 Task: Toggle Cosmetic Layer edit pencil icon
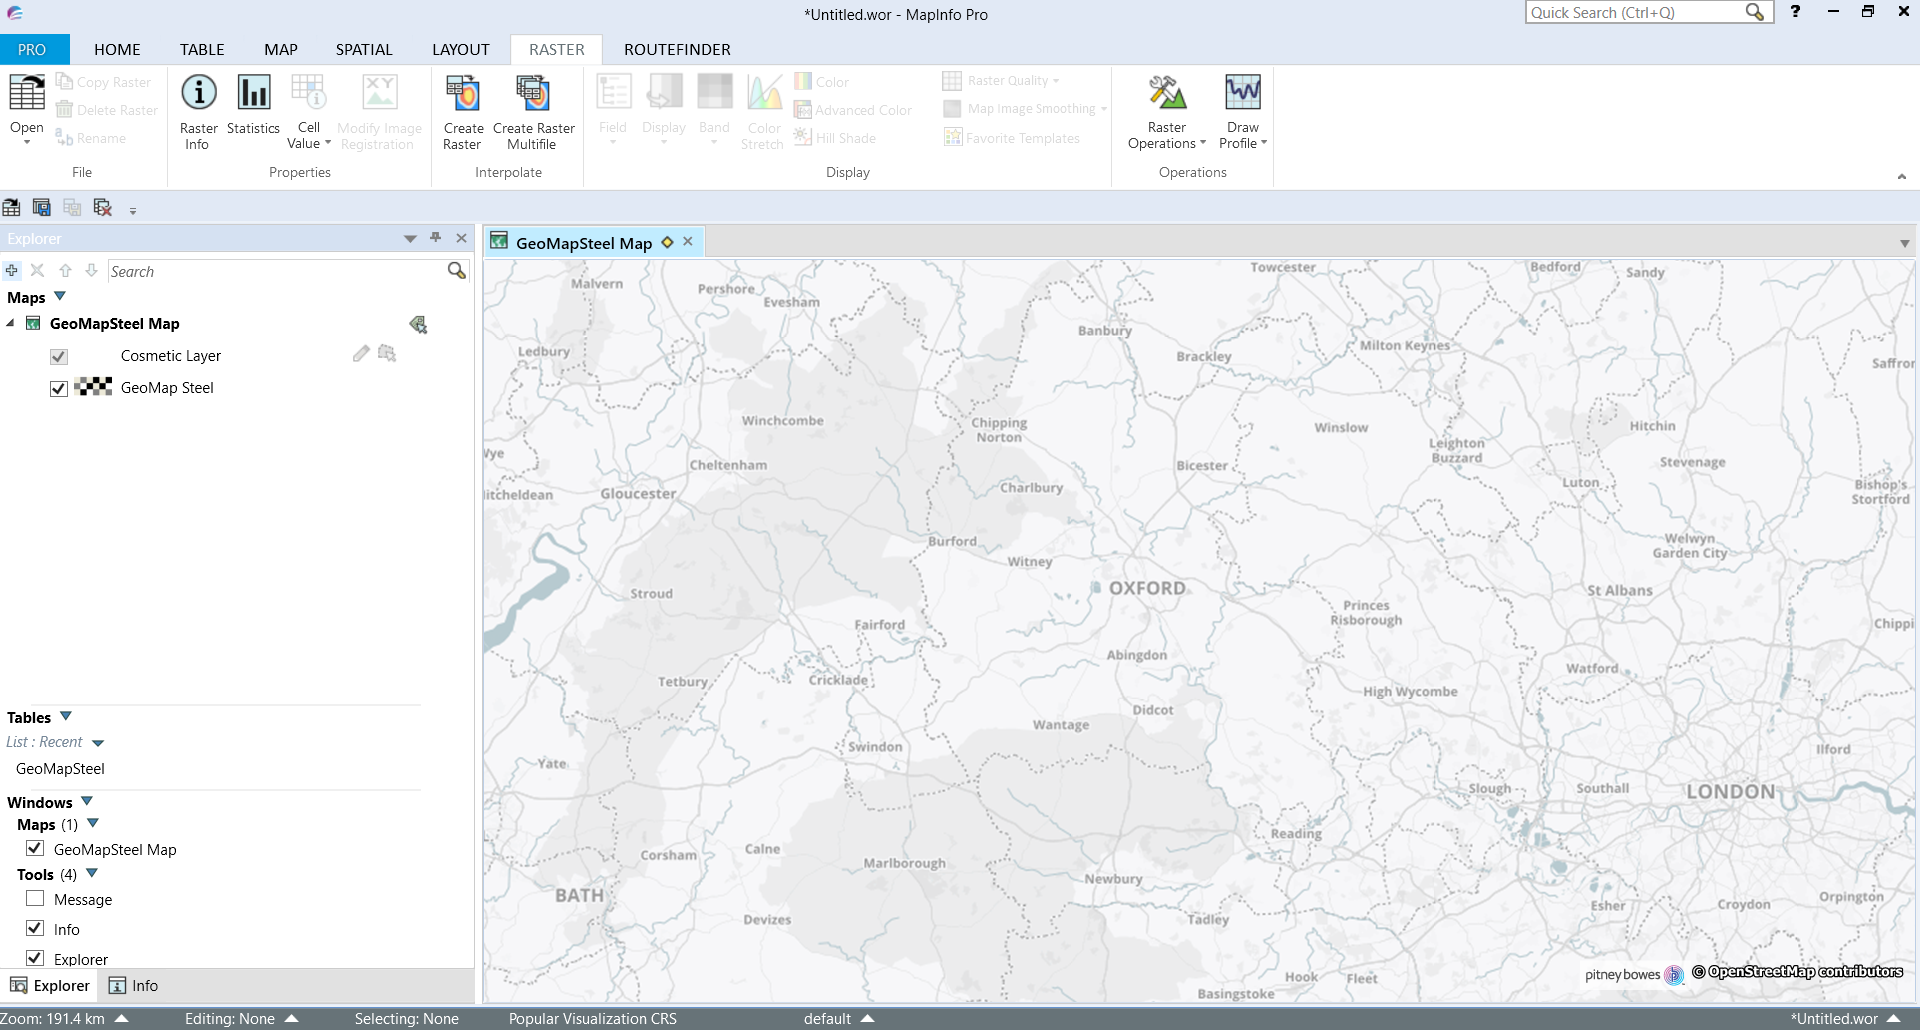click(x=361, y=354)
